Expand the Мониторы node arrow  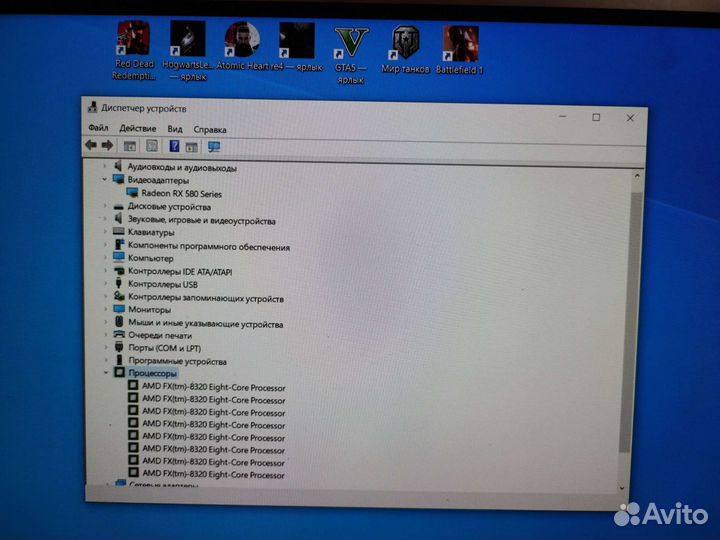pyautogui.click(x=106, y=309)
